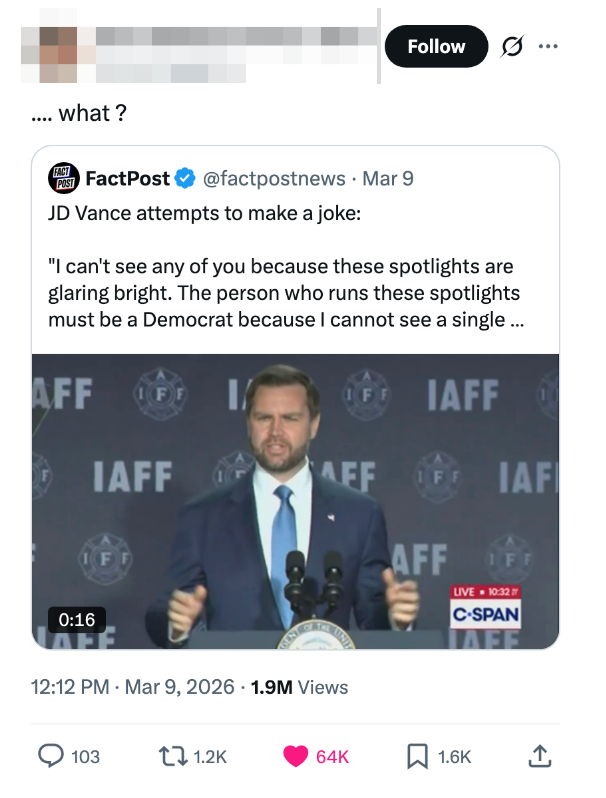Screen dimensions: 606x798
Task: Click the reply speech bubble icon
Action: pyautogui.click(x=50, y=757)
